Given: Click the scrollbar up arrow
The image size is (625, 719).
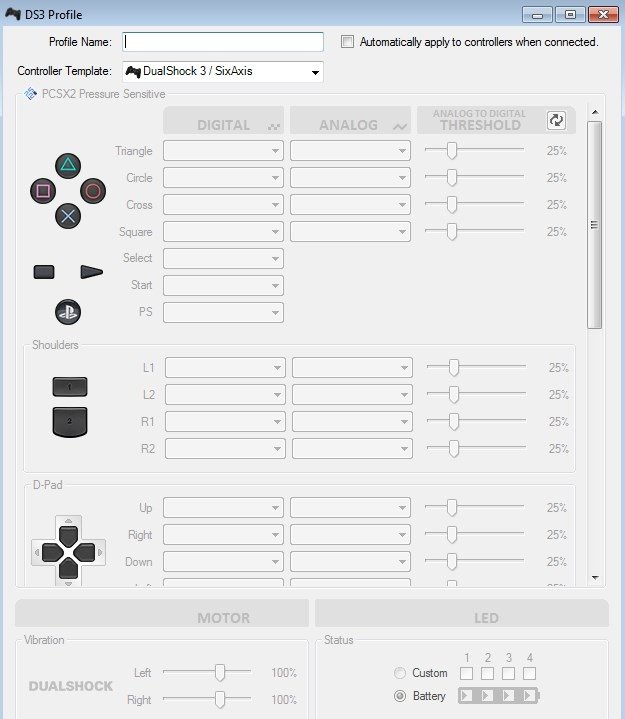Looking at the screenshot, I should (x=595, y=112).
